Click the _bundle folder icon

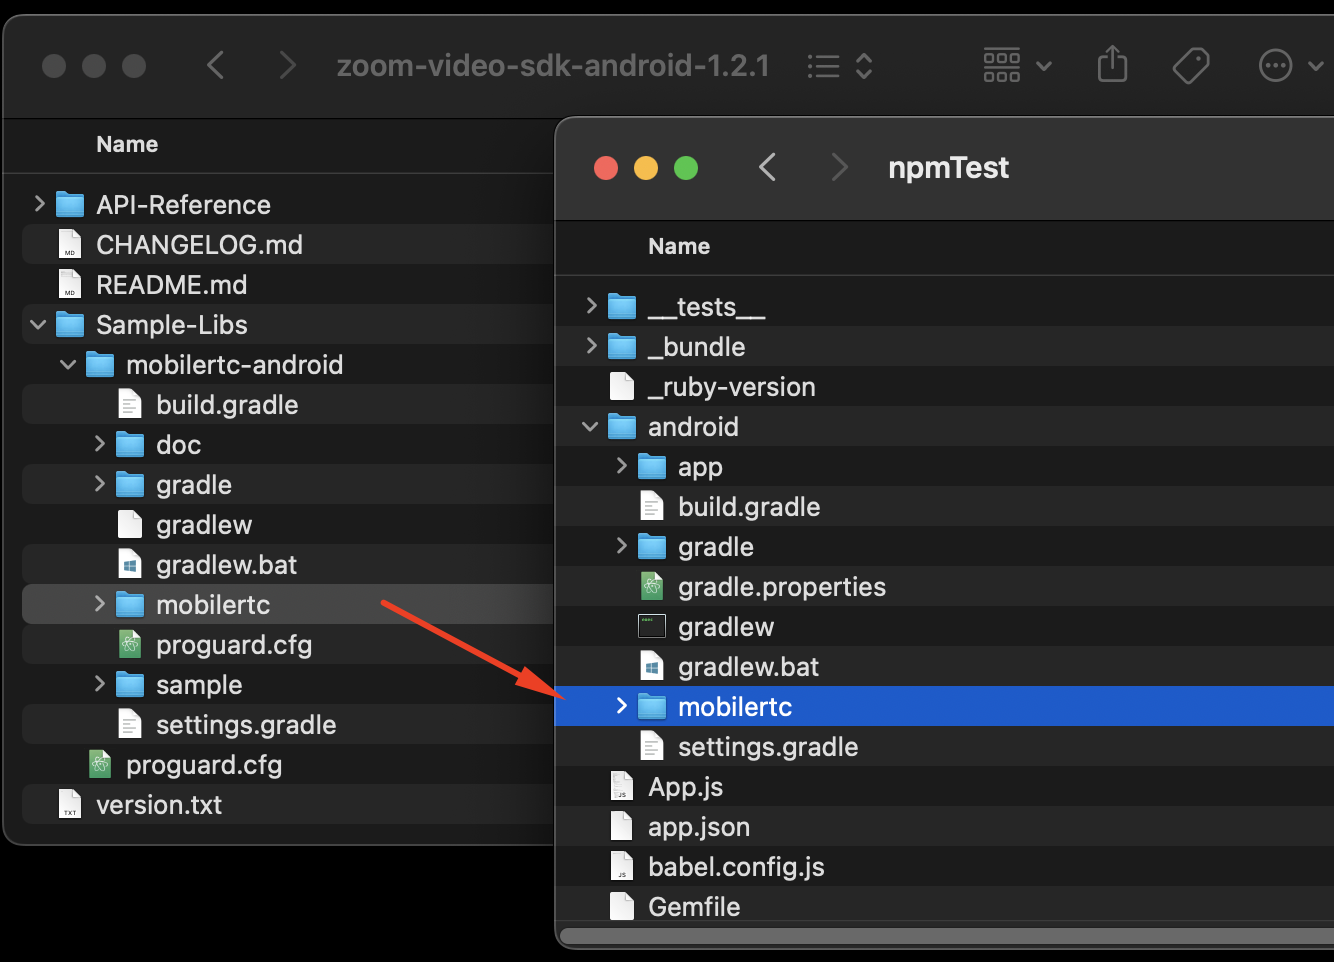click(x=622, y=346)
